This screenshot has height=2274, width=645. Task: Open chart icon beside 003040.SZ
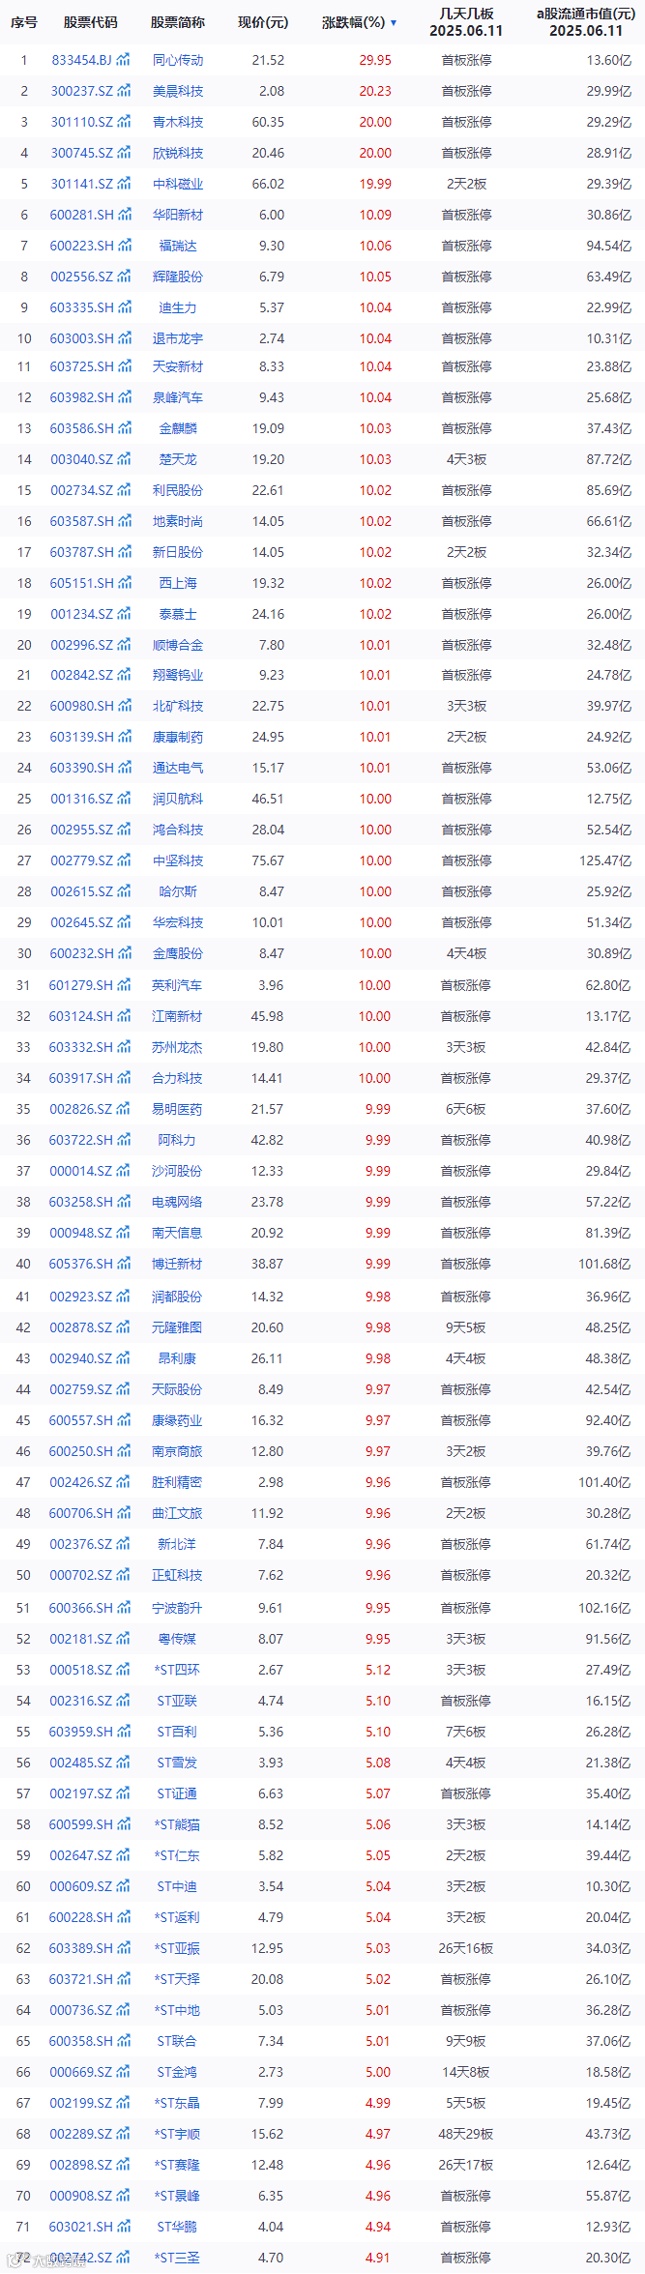(124, 459)
